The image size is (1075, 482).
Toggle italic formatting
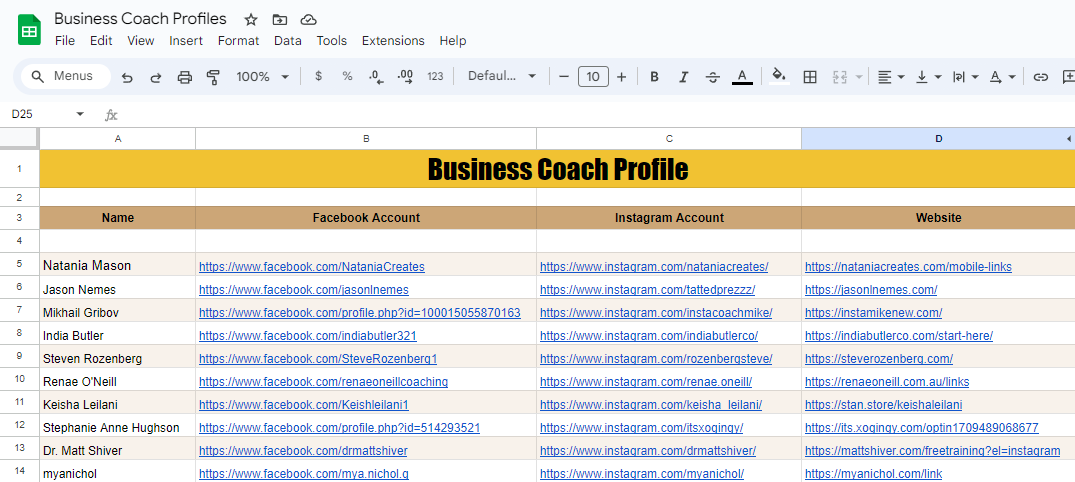click(684, 77)
